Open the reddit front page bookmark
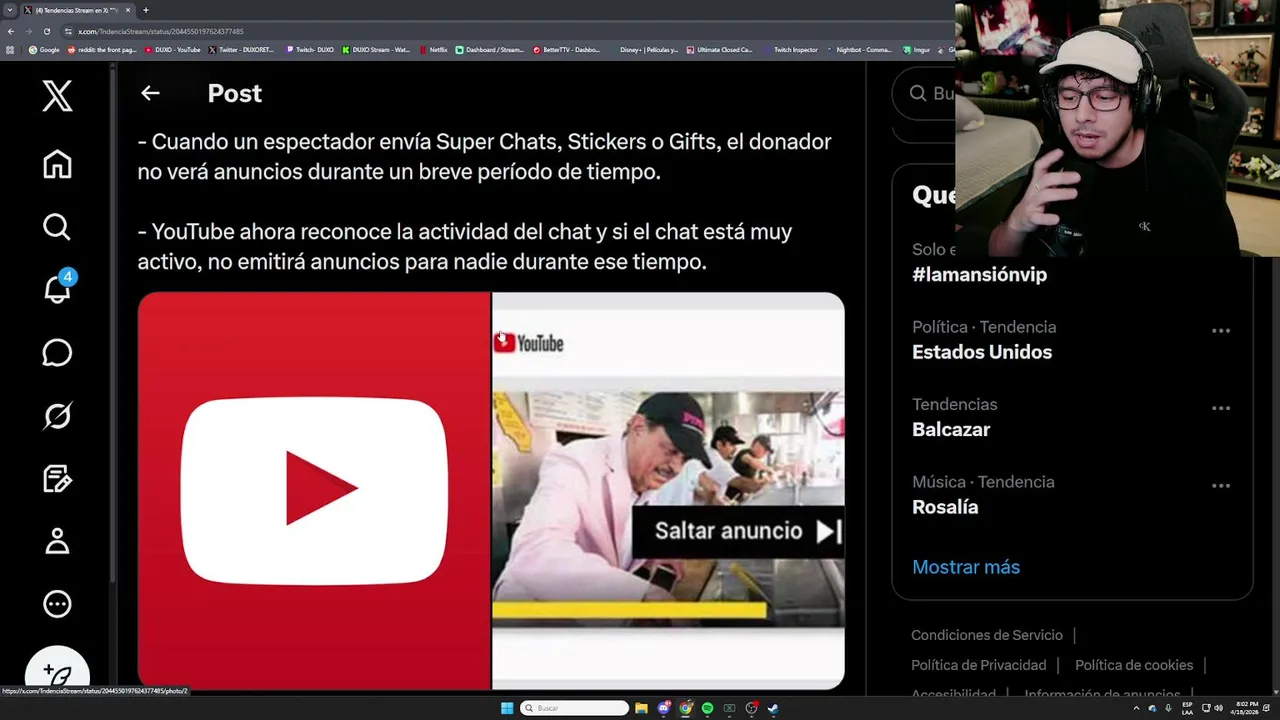Screen dimensions: 1280x720 pyautogui.click(x=101, y=49)
